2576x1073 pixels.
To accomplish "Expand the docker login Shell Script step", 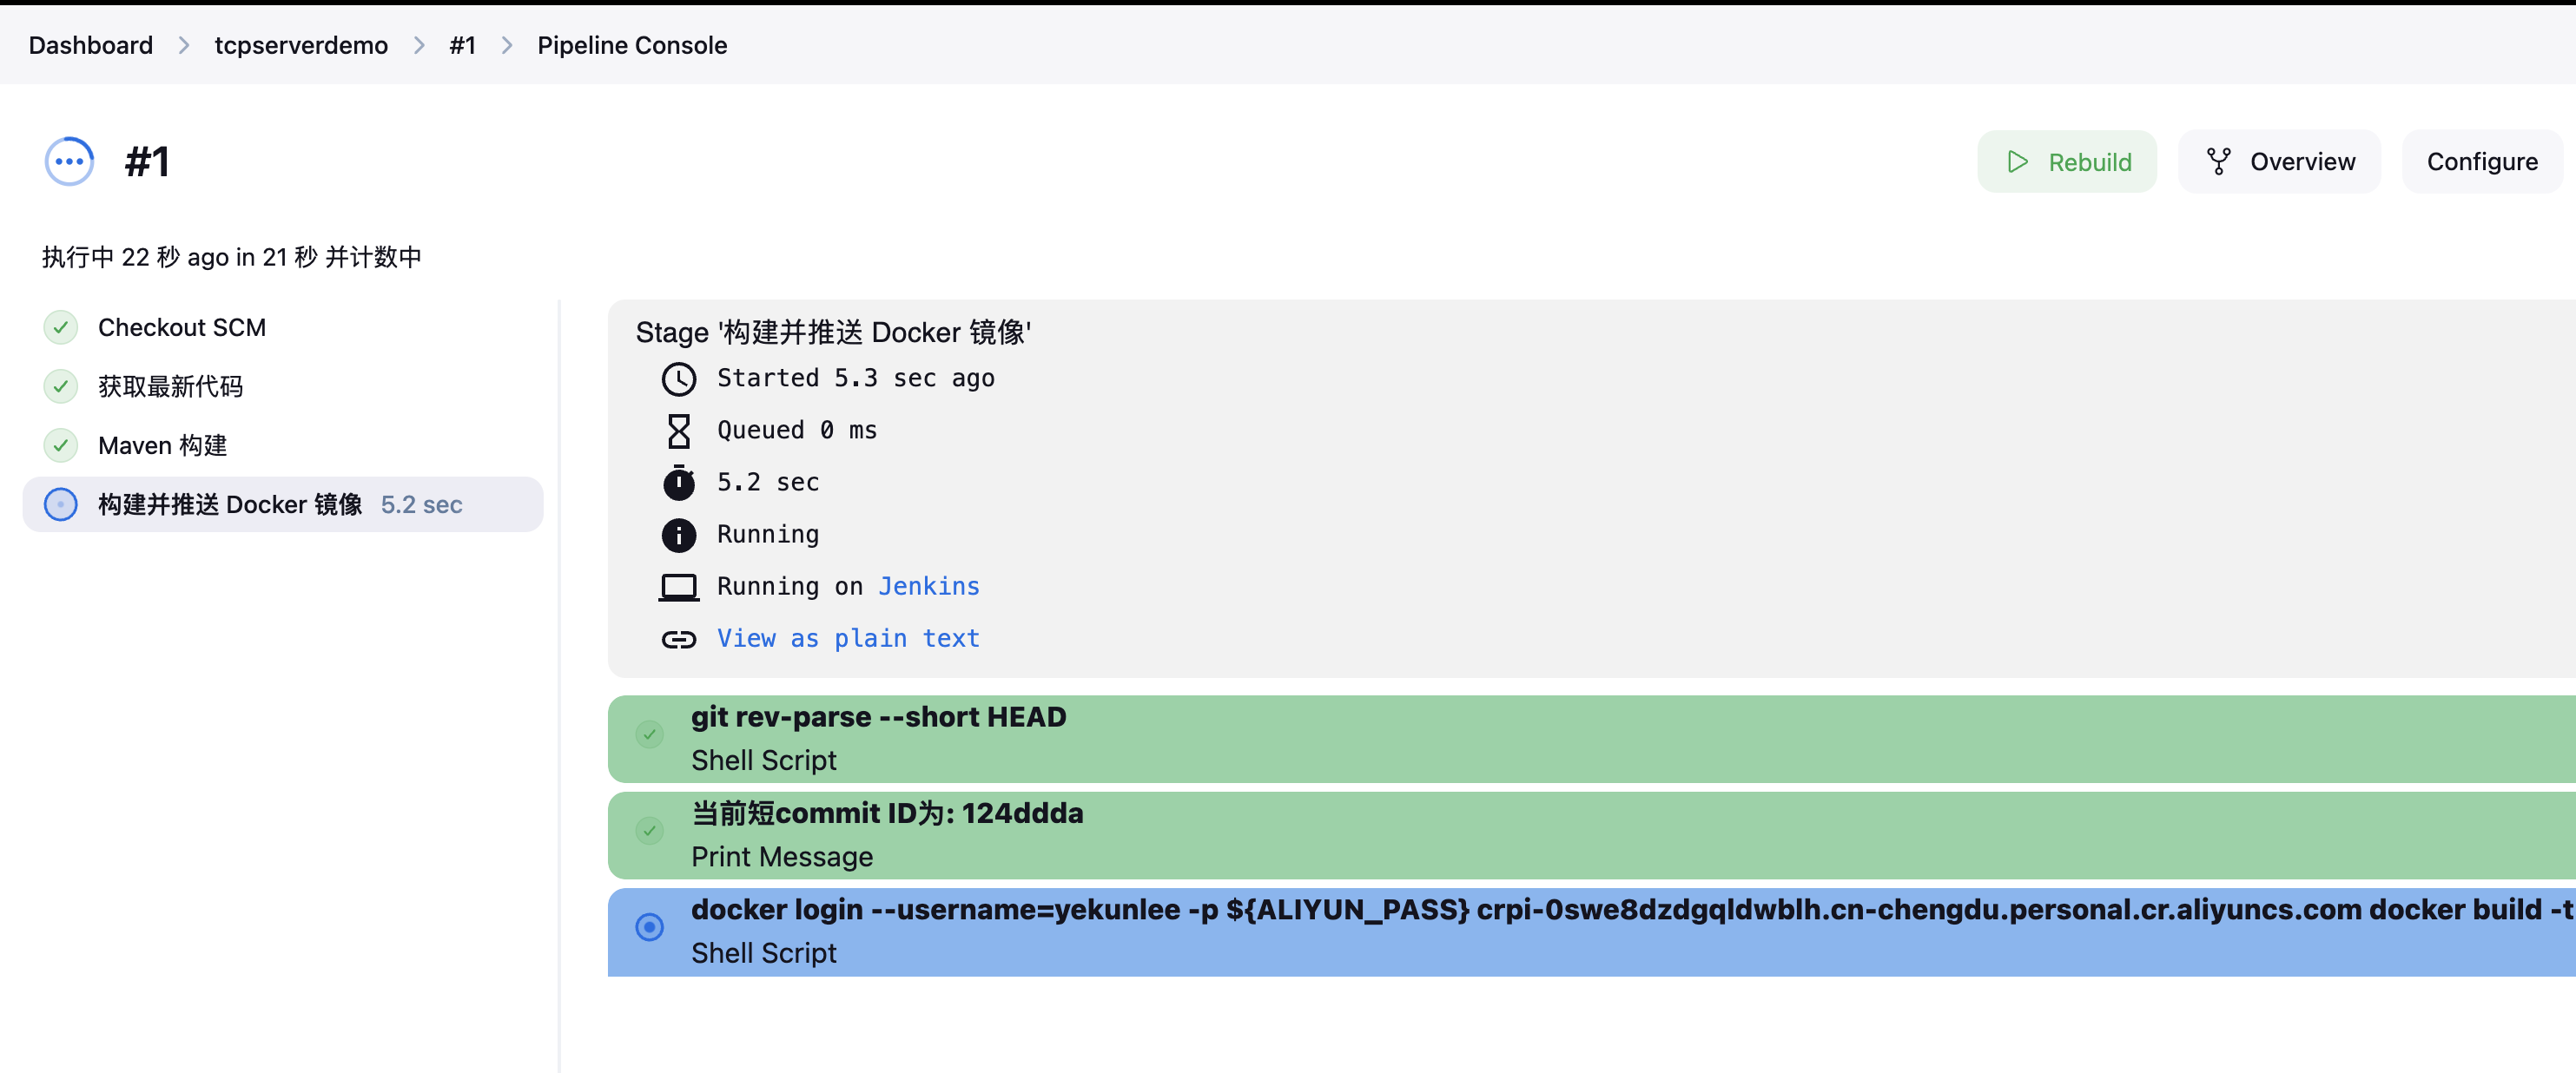I will click(x=1200, y=930).
